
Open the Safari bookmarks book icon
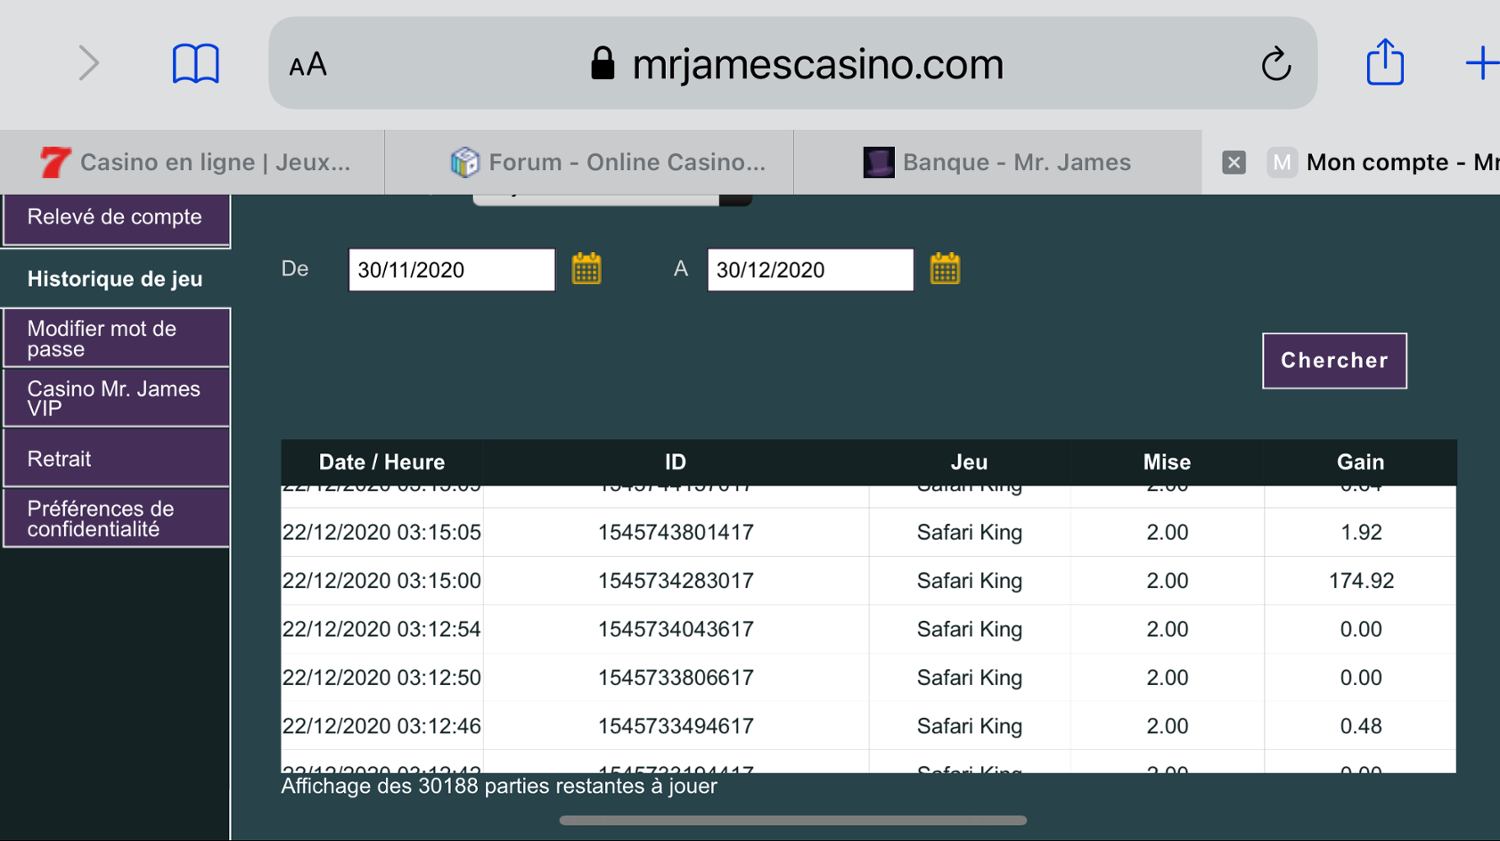(x=195, y=64)
